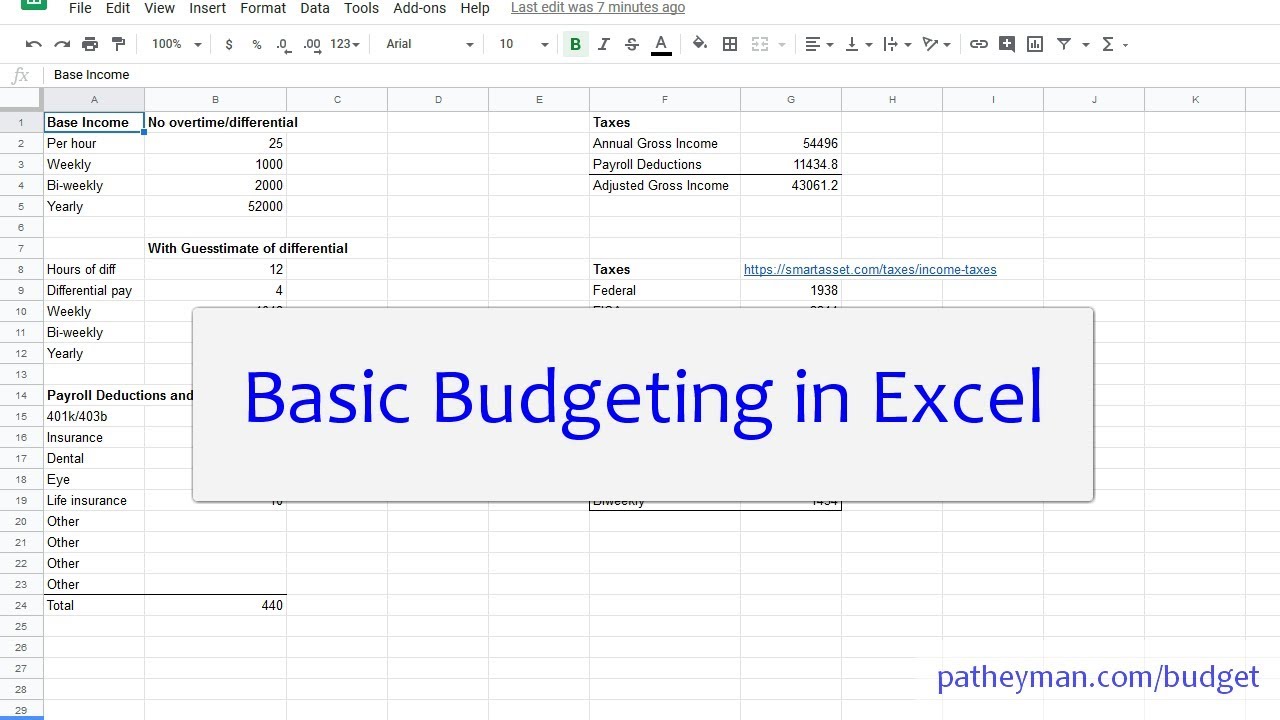Click the Redo arrow icon
The width and height of the screenshot is (1280, 720).
[62, 44]
